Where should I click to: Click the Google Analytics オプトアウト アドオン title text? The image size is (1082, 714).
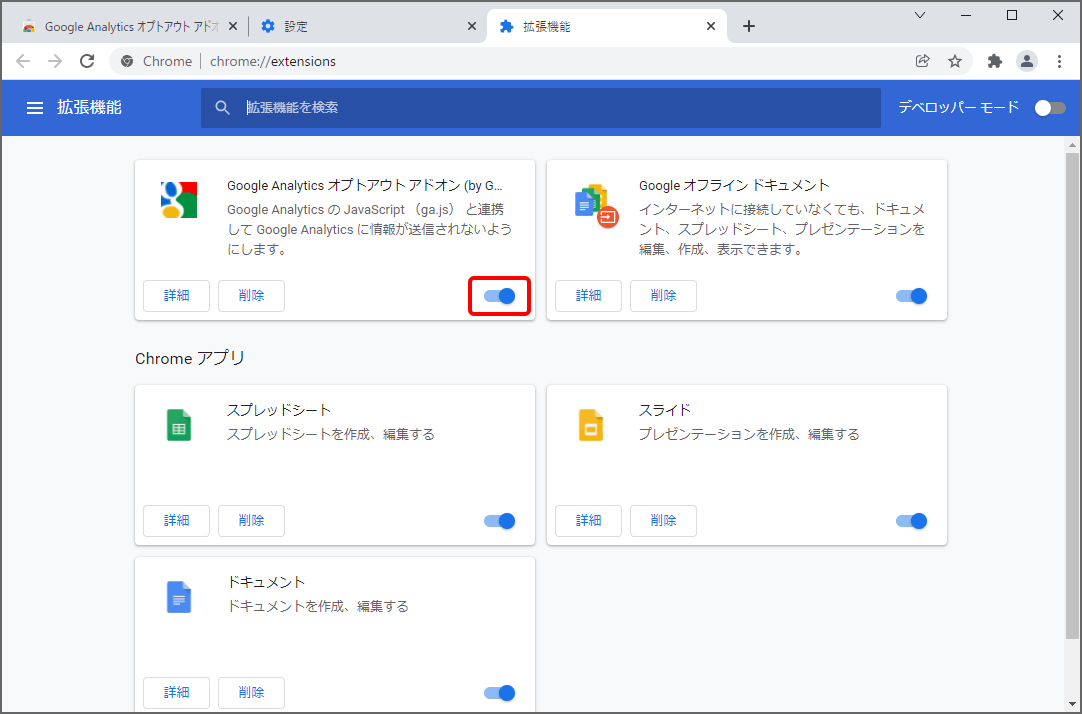(x=365, y=186)
